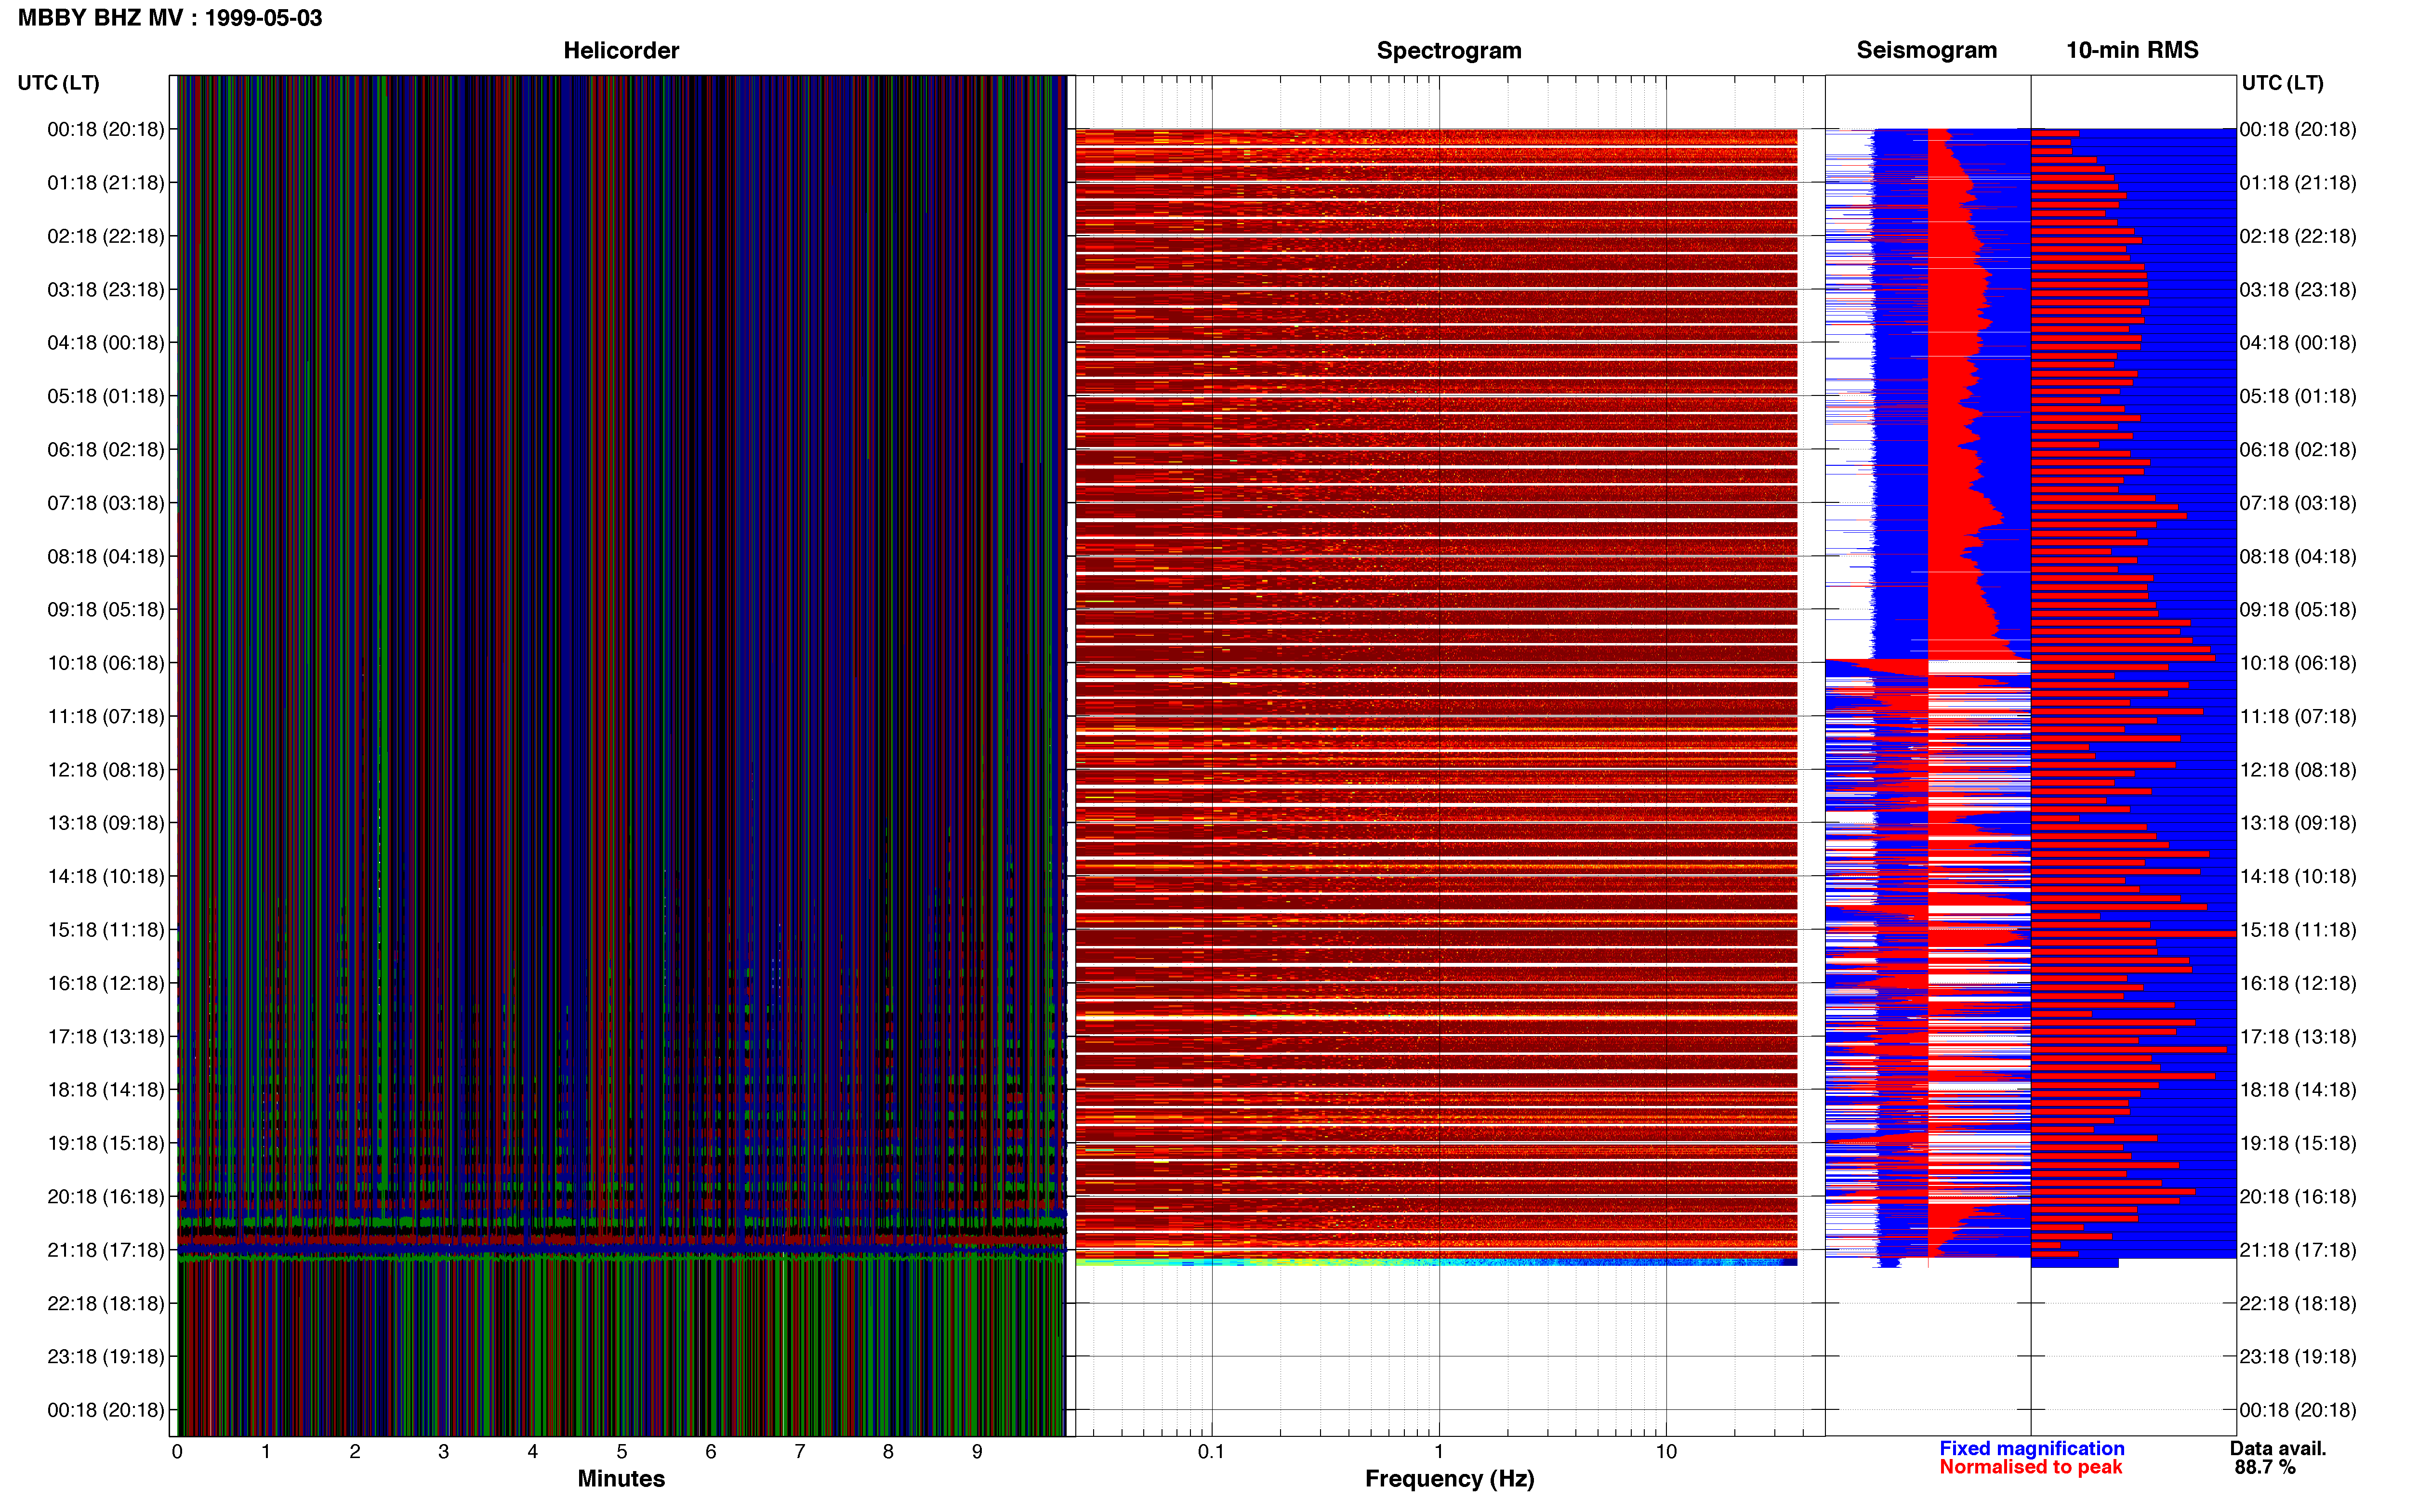Click the right '10:18 (06:18)' time label
This screenshot has width=2418, height=1512.
click(x=2298, y=663)
